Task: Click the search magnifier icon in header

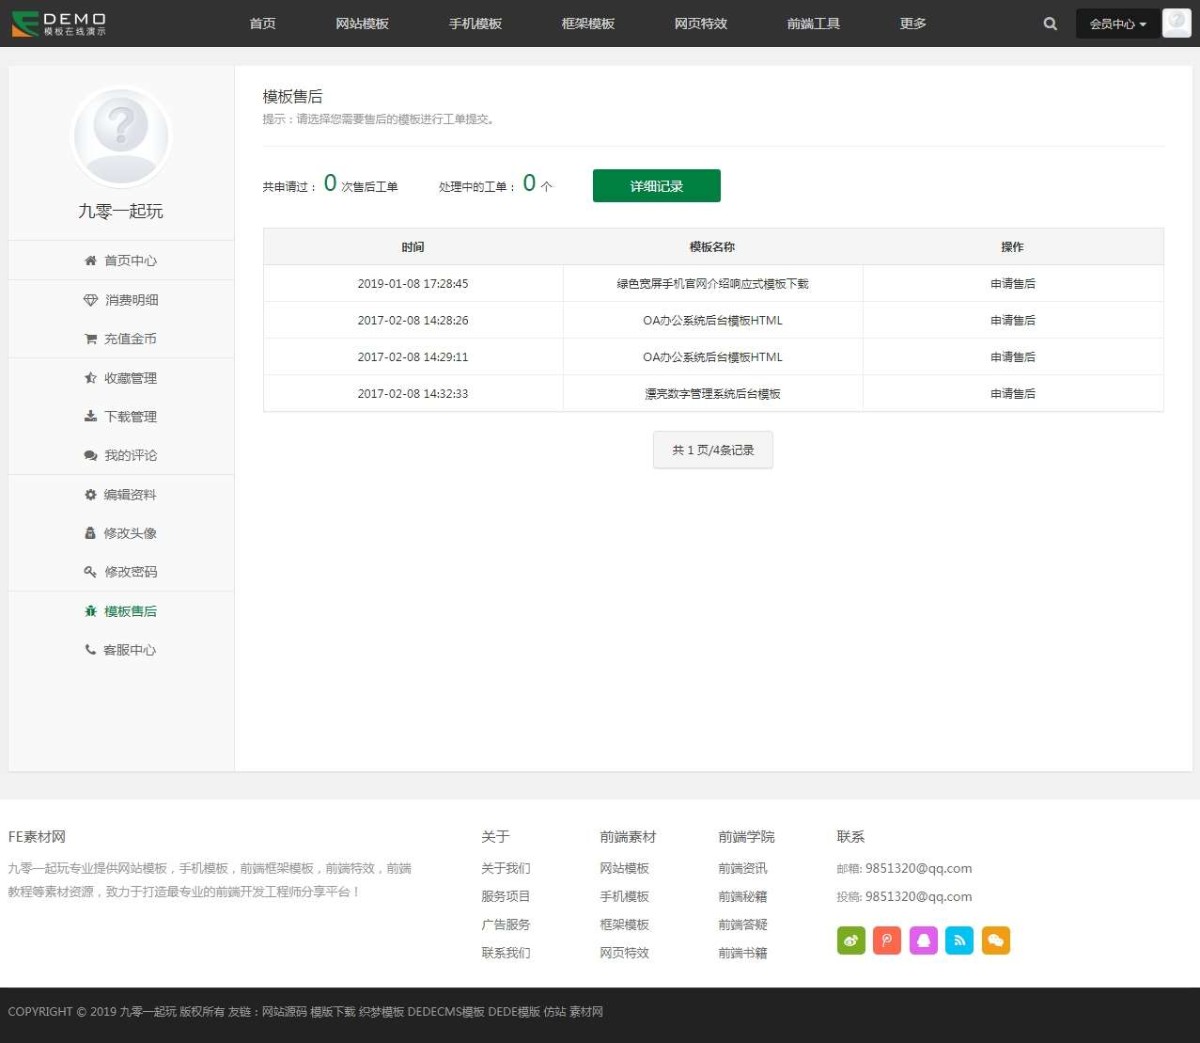Action: point(1050,24)
